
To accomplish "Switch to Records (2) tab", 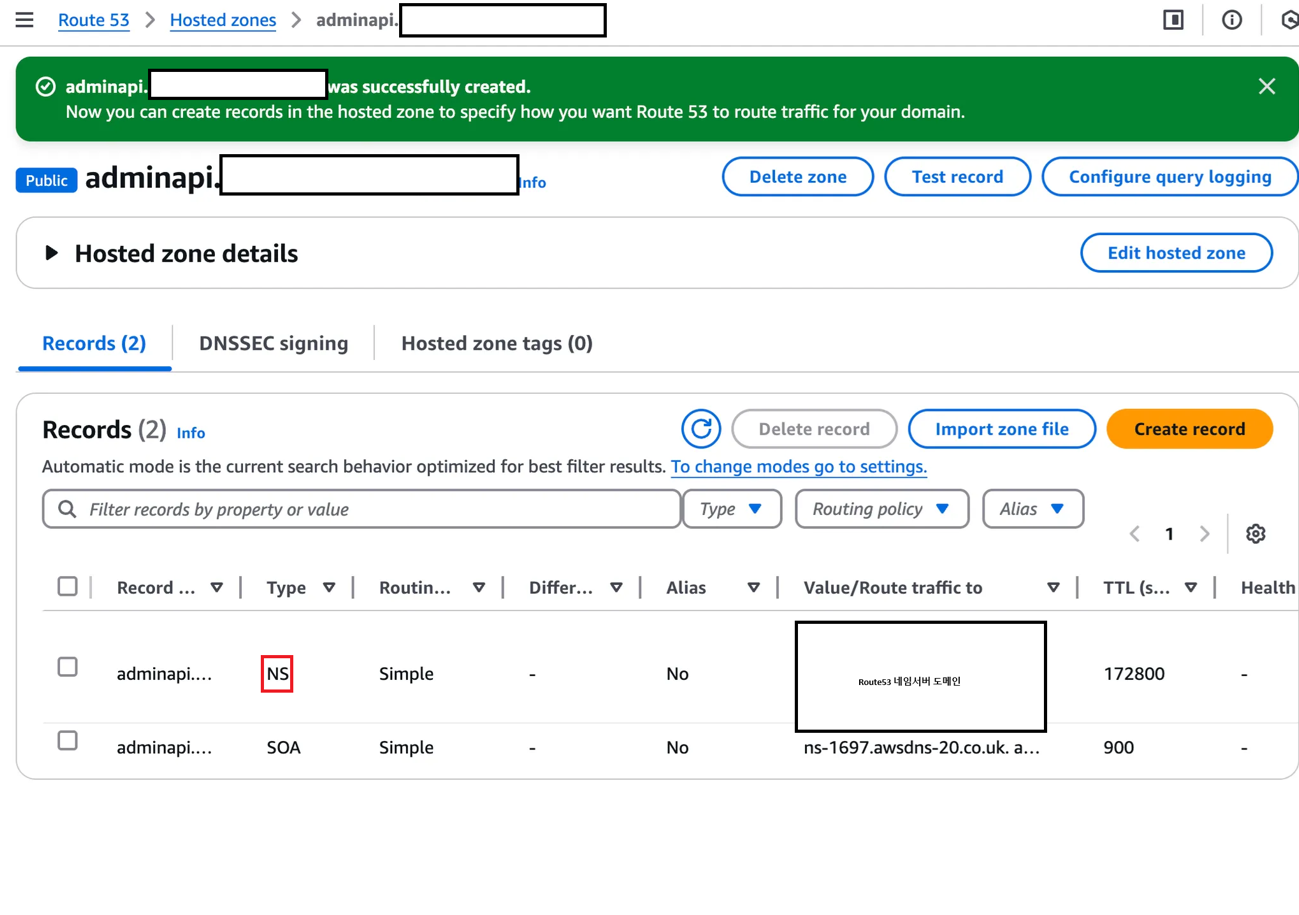I will (x=94, y=343).
